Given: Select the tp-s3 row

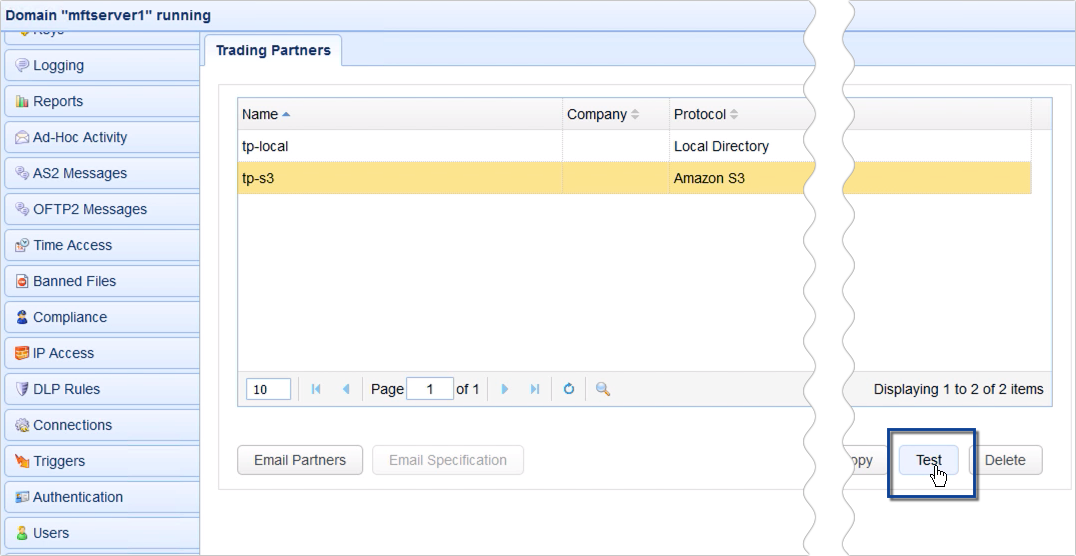Looking at the screenshot, I should [x=634, y=178].
